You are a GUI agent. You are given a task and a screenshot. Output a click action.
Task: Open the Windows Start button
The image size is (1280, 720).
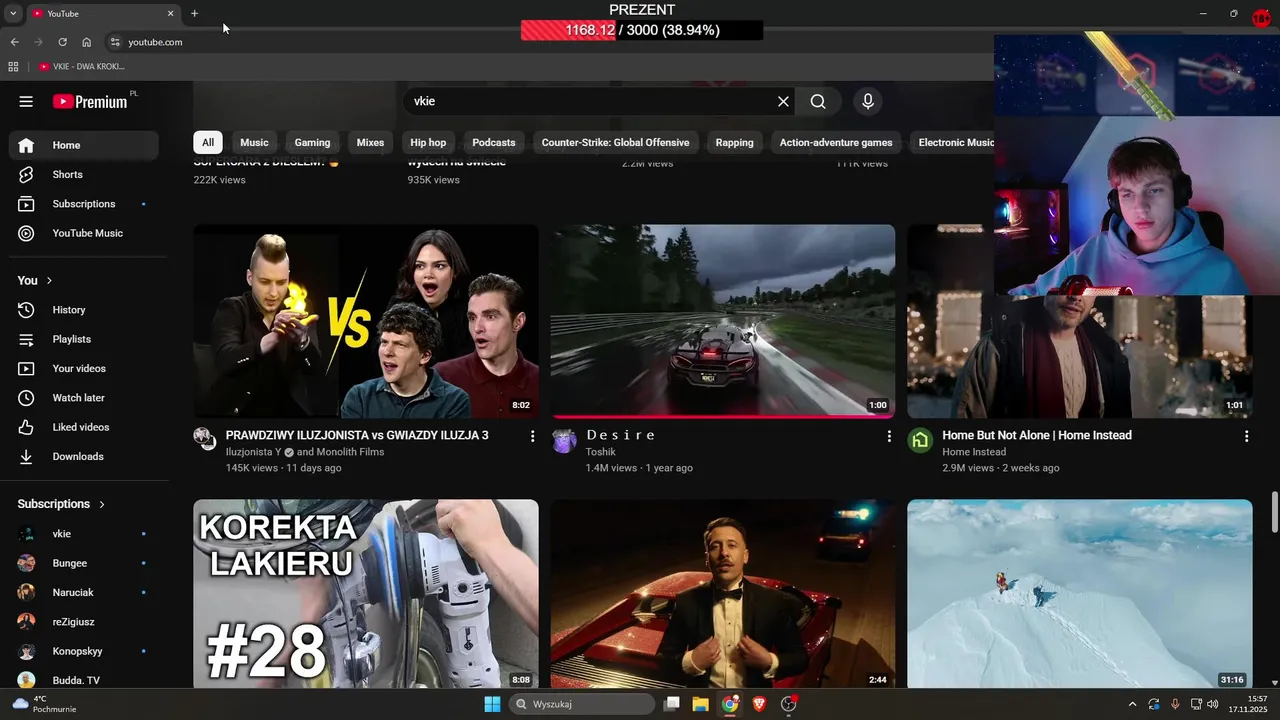pyautogui.click(x=492, y=704)
